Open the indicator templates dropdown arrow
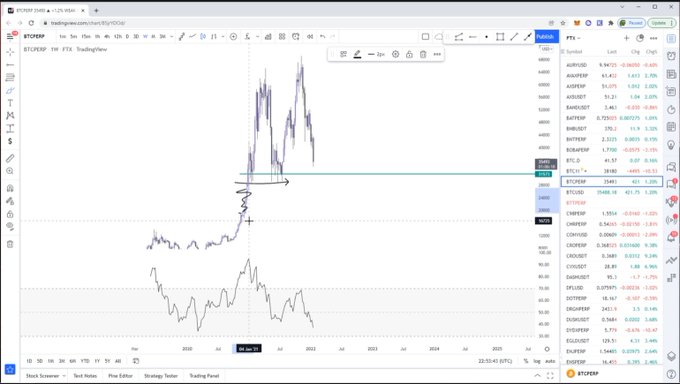Screen dimensions: 680x384 point(257,36)
